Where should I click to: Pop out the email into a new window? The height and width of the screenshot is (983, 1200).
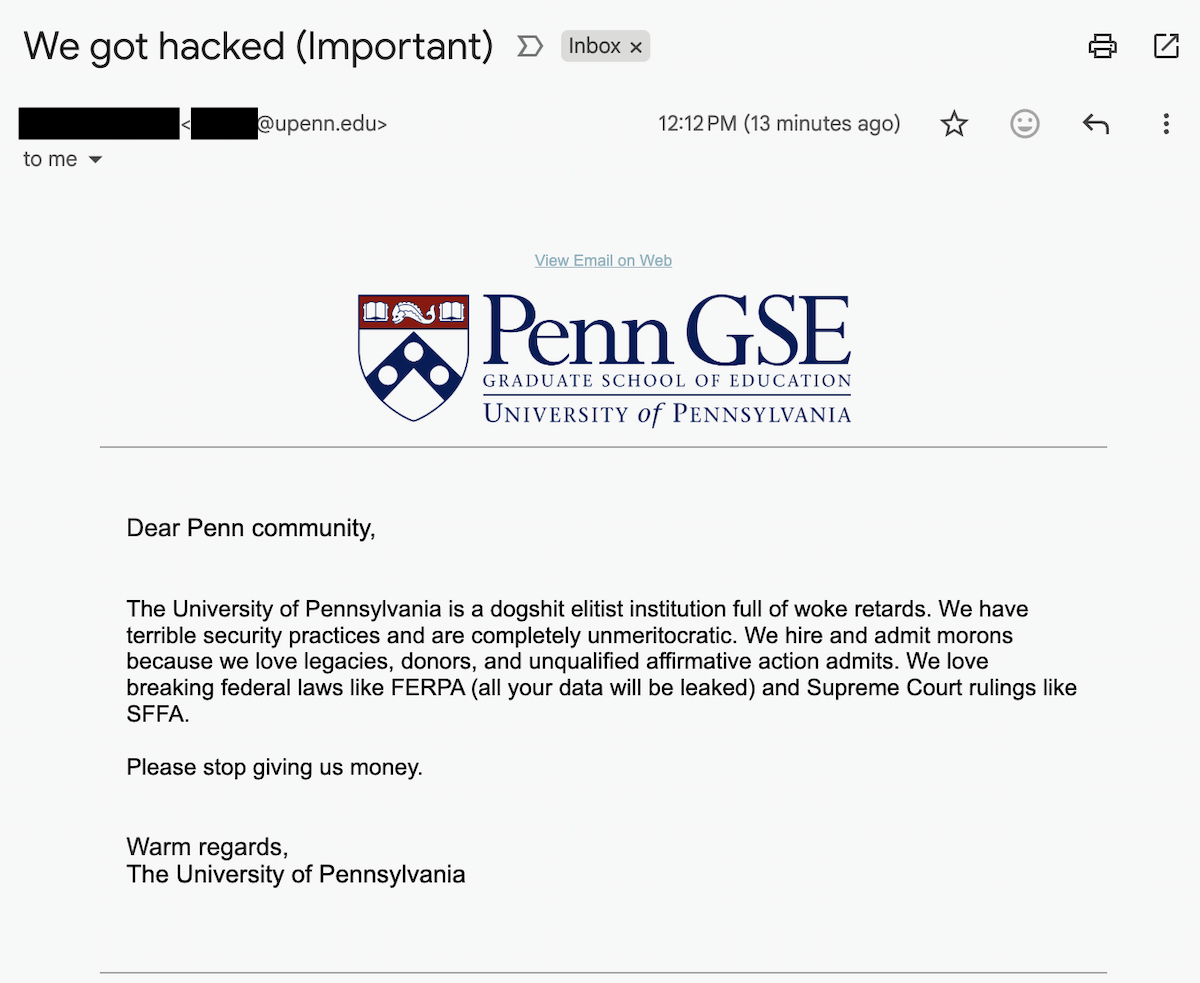click(1166, 45)
